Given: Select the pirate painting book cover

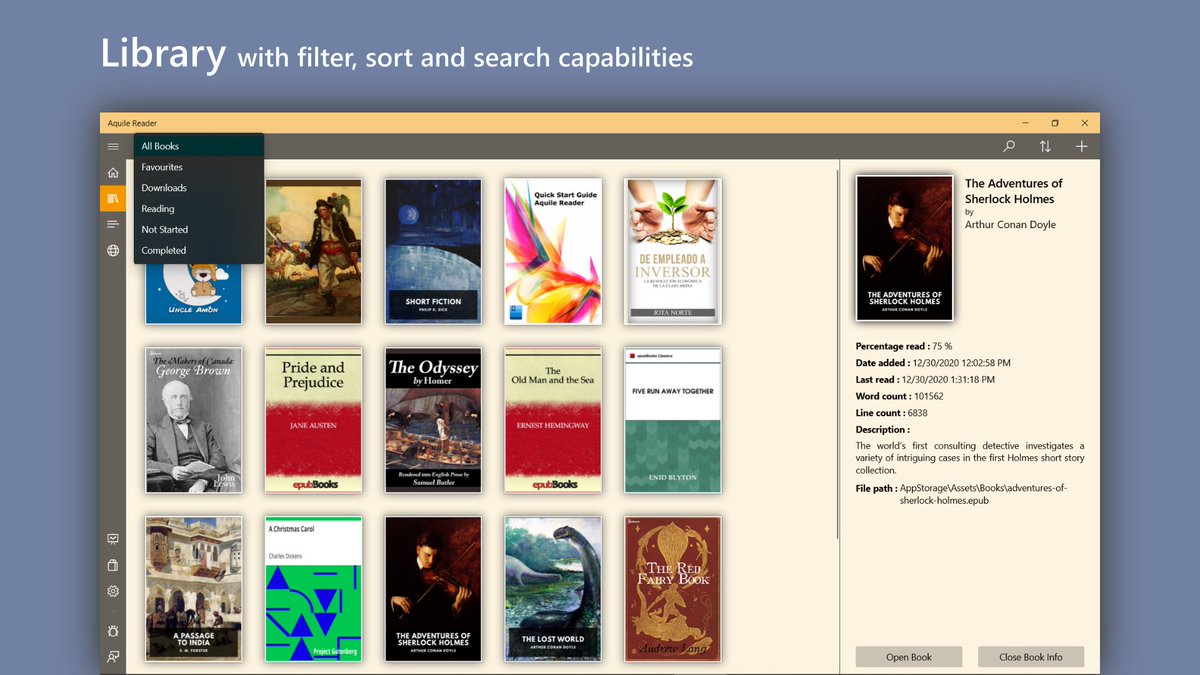Looking at the screenshot, I should point(314,251).
